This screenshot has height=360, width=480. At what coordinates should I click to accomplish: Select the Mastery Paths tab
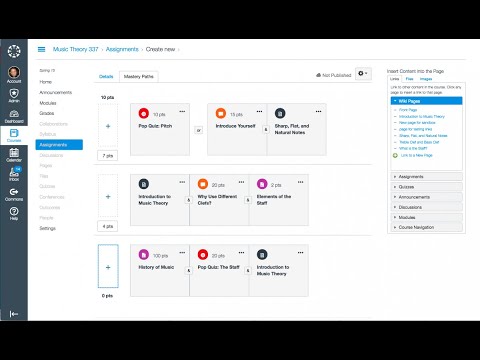coord(139,77)
